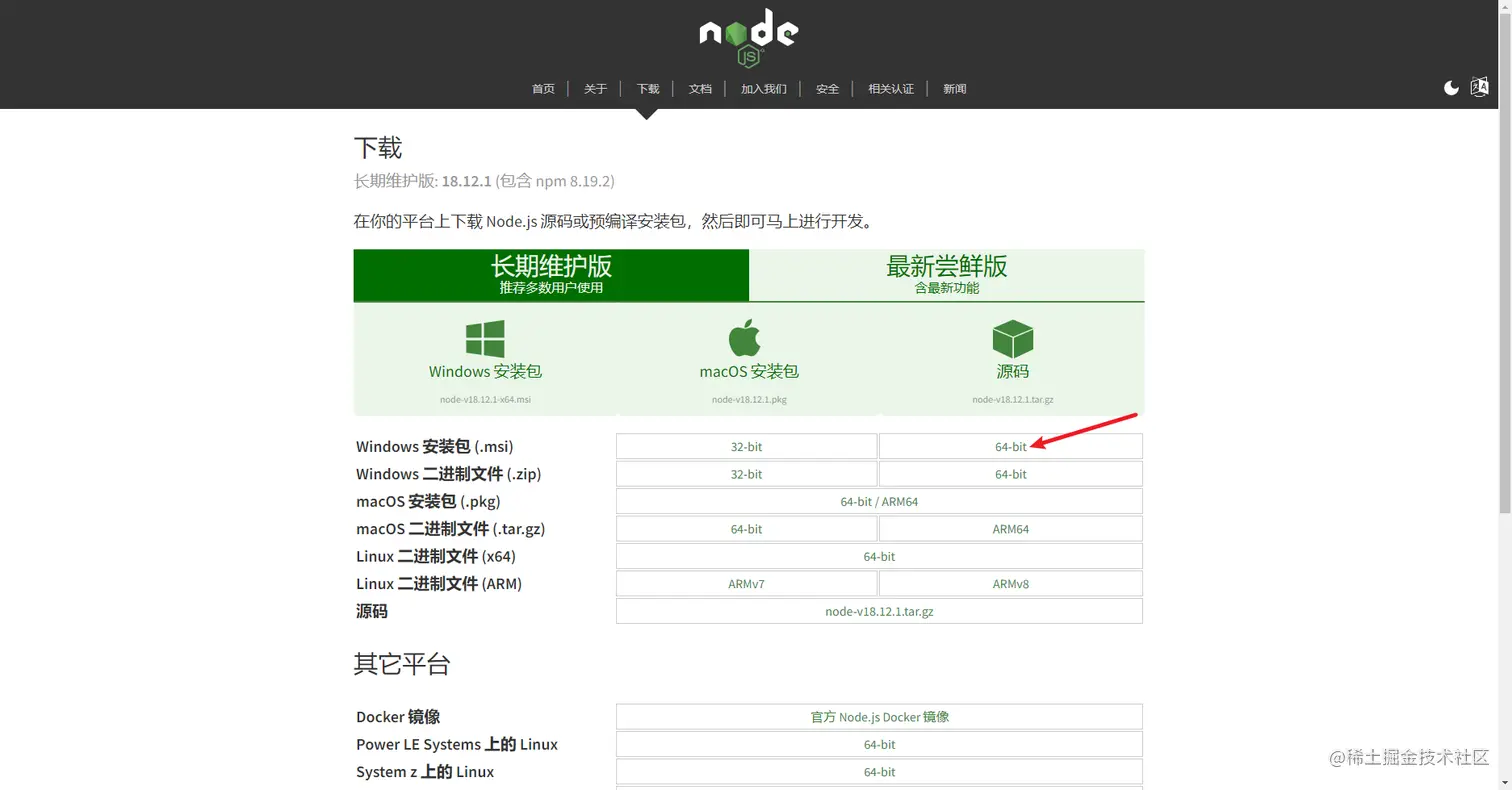Click node-v18.12.1.pkg filename text
This screenshot has height=790, width=1512.
749,399
